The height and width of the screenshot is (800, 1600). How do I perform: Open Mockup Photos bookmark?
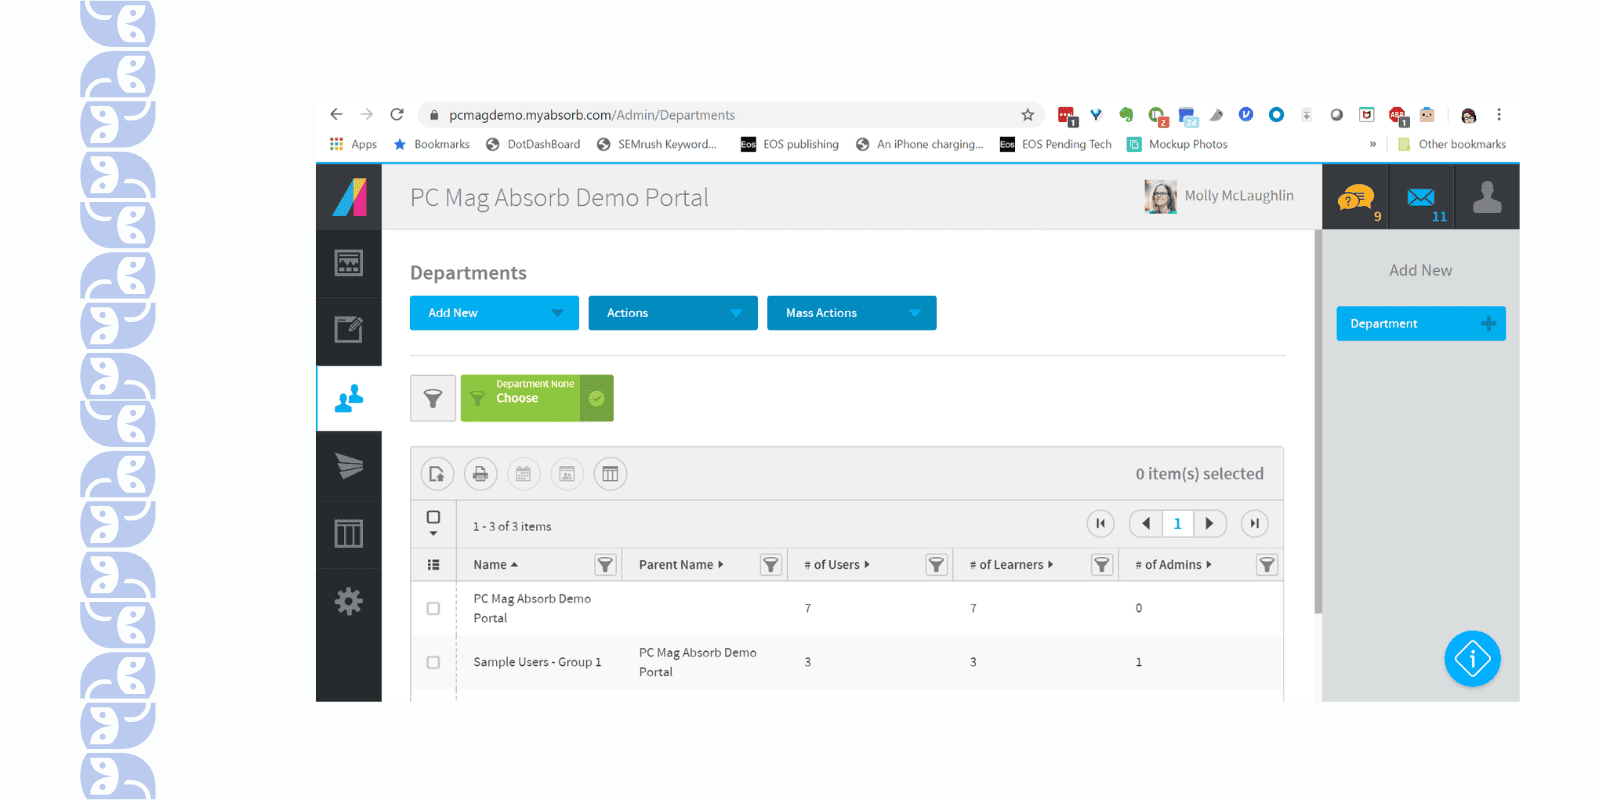[x=1177, y=144]
